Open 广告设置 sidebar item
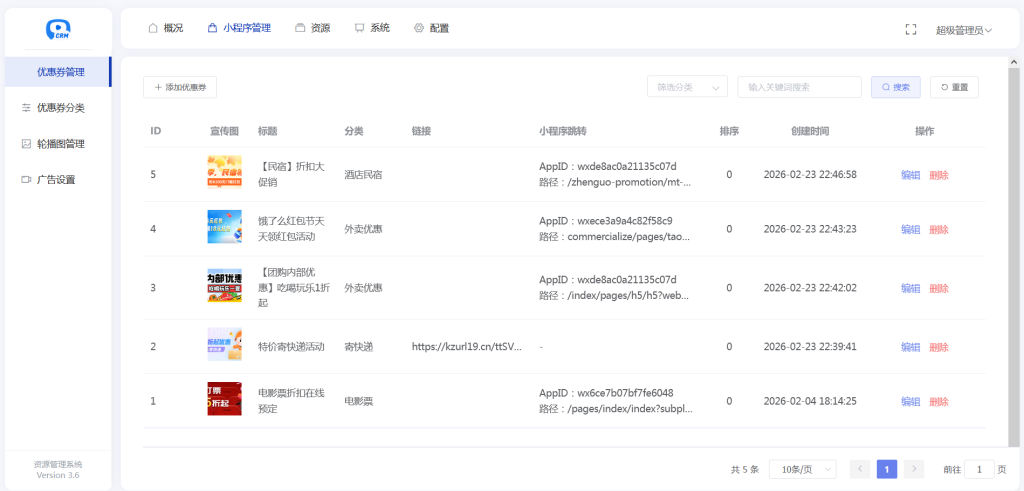The image size is (1024, 491). tap(58, 180)
